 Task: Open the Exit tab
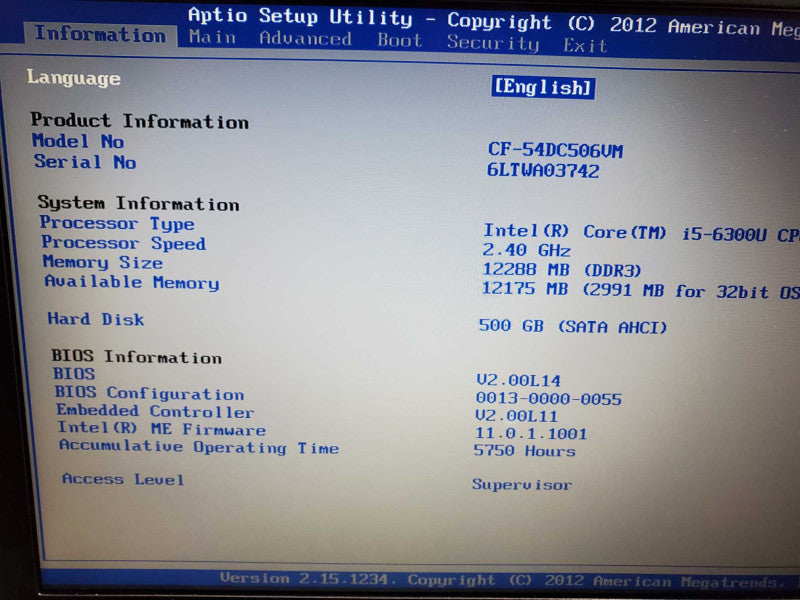[585, 45]
